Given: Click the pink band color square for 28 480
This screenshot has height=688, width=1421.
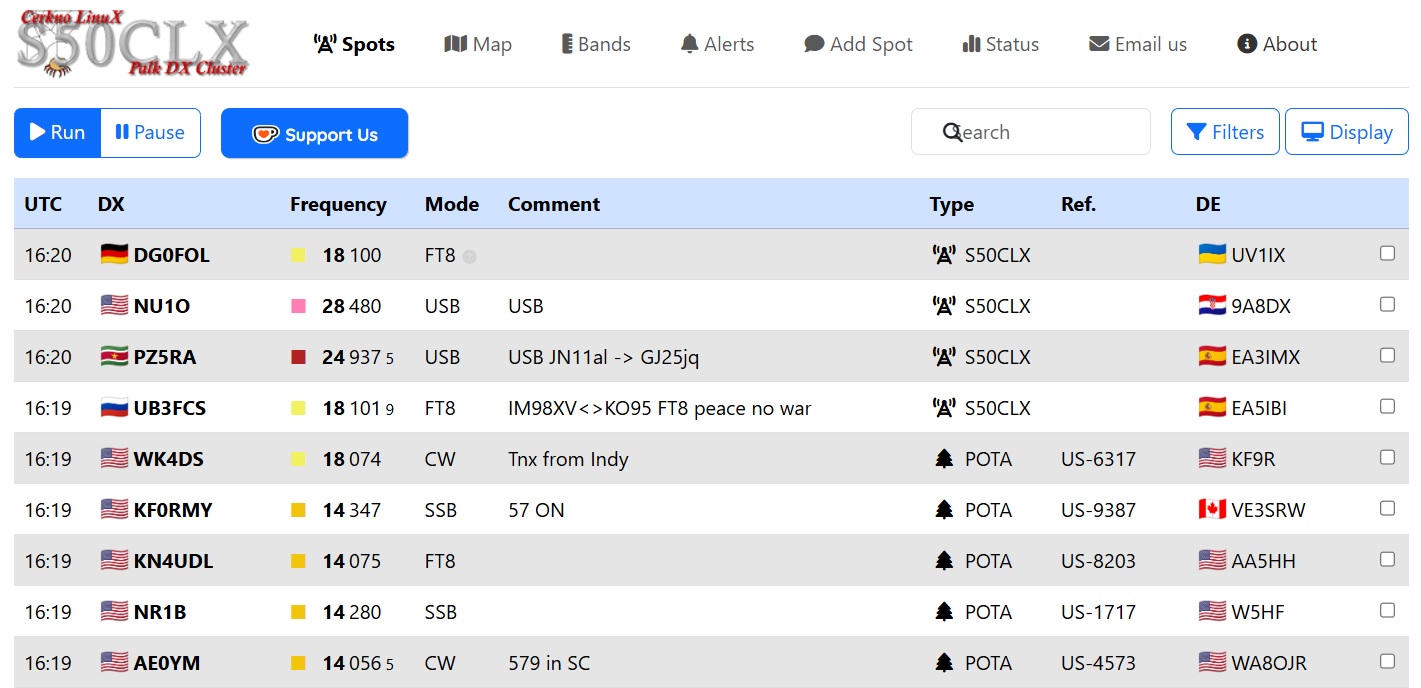Looking at the screenshot, I should (298, 306).
